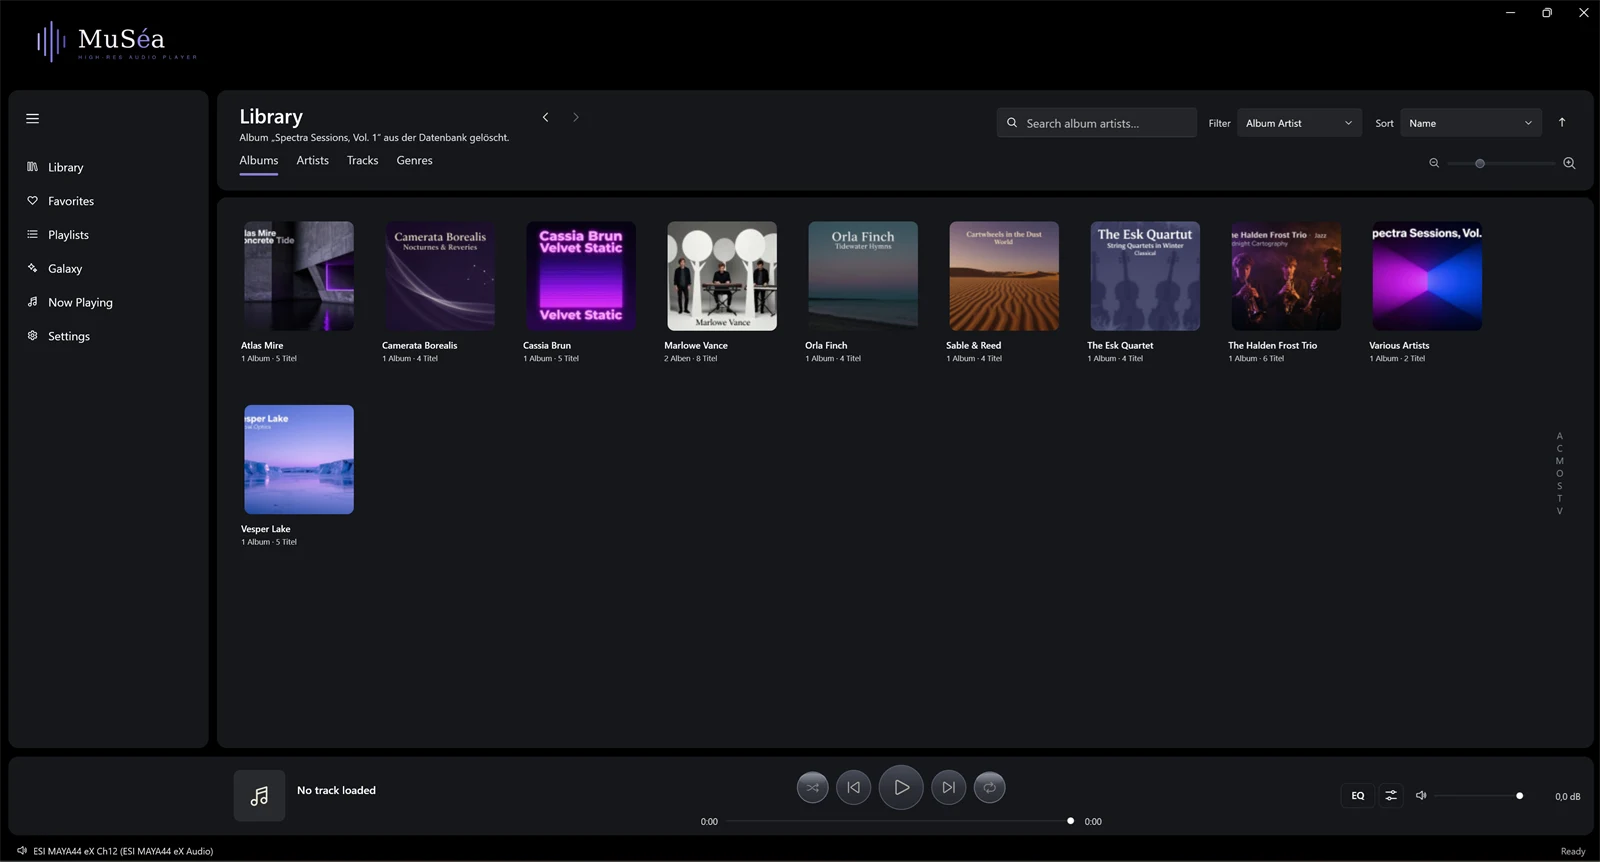Image resolution: width=1600 pixels, height=862 pixels.
Task: Open the Sort Name dropdown
Action: point(1471,123)
